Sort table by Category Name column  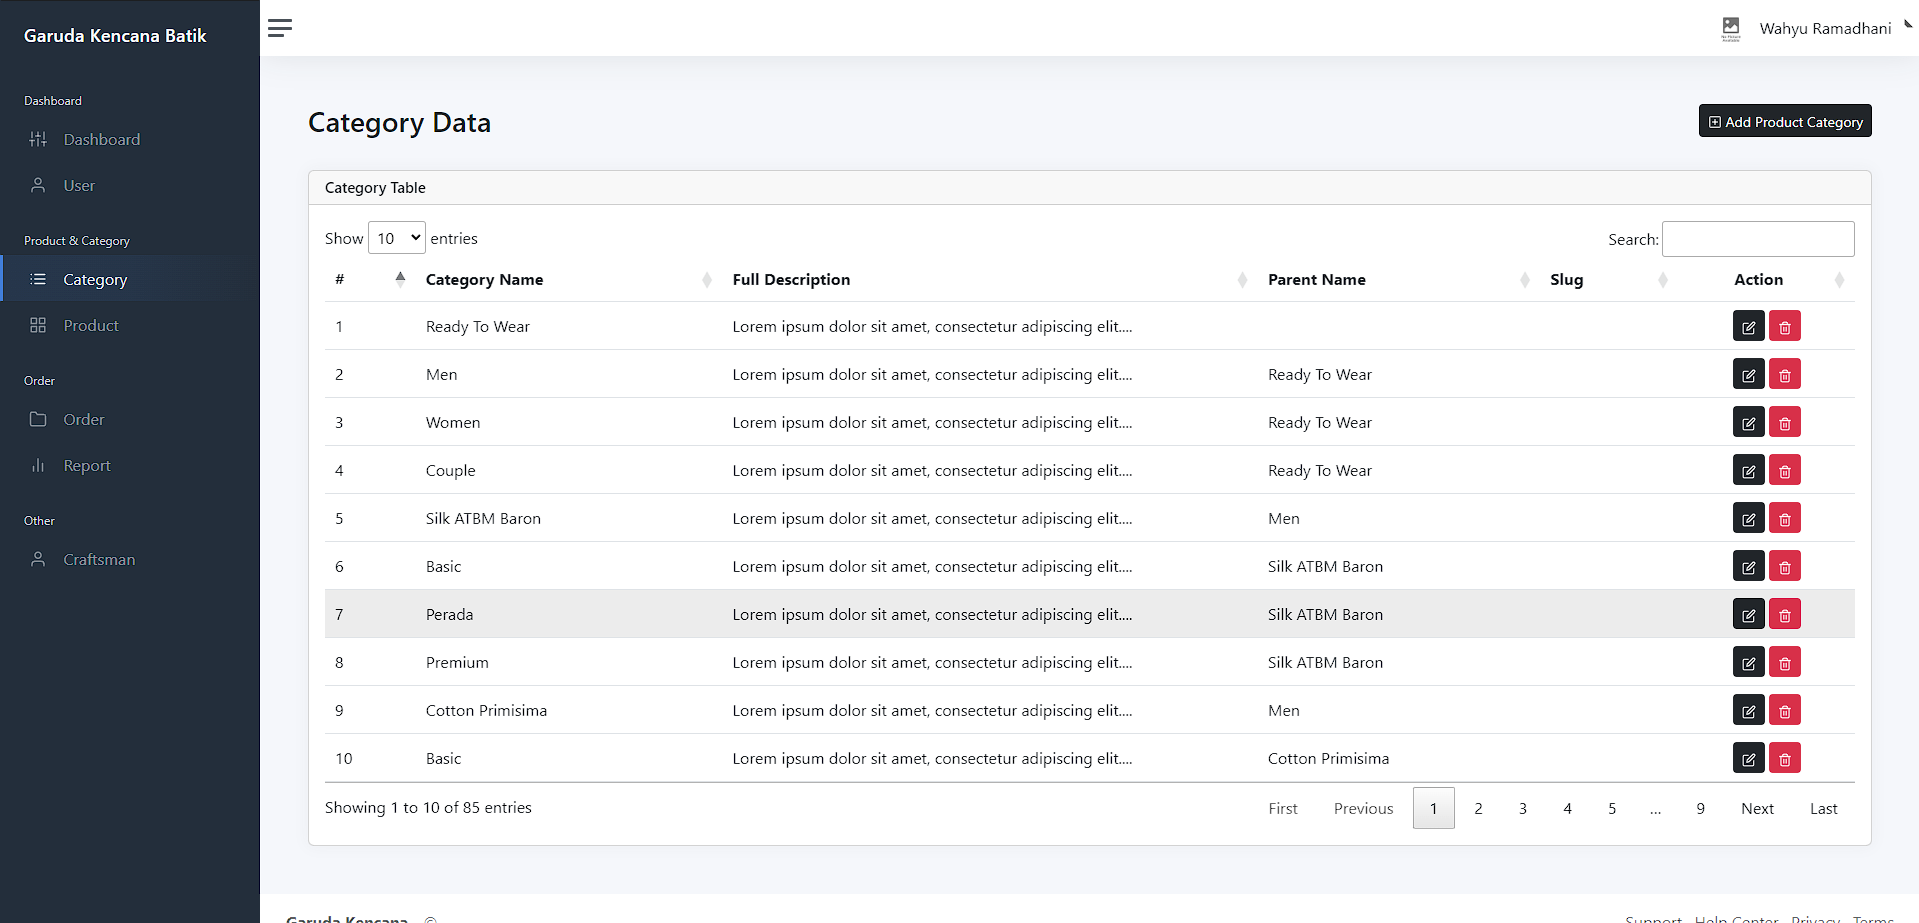pos(485,280)
